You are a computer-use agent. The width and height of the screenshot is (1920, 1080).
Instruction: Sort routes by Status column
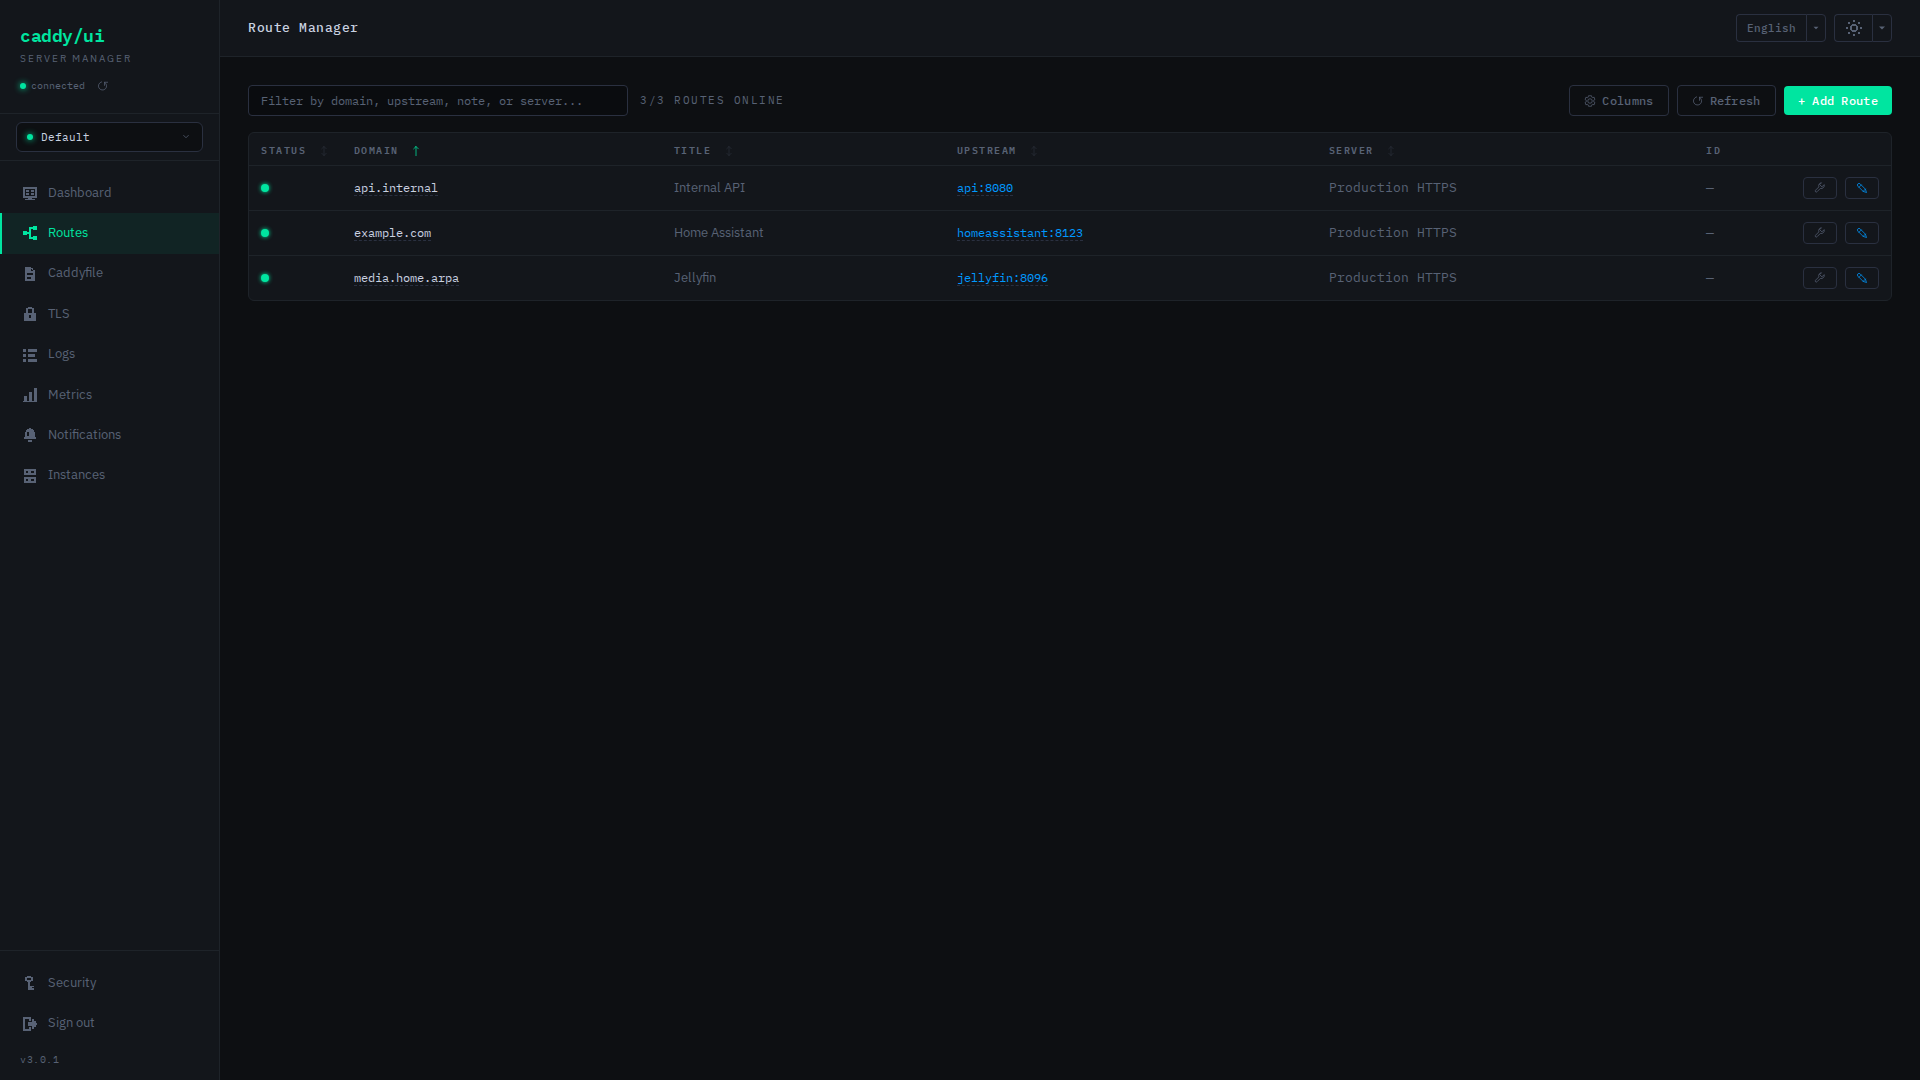pyautogui.click(x=294, y=151)
